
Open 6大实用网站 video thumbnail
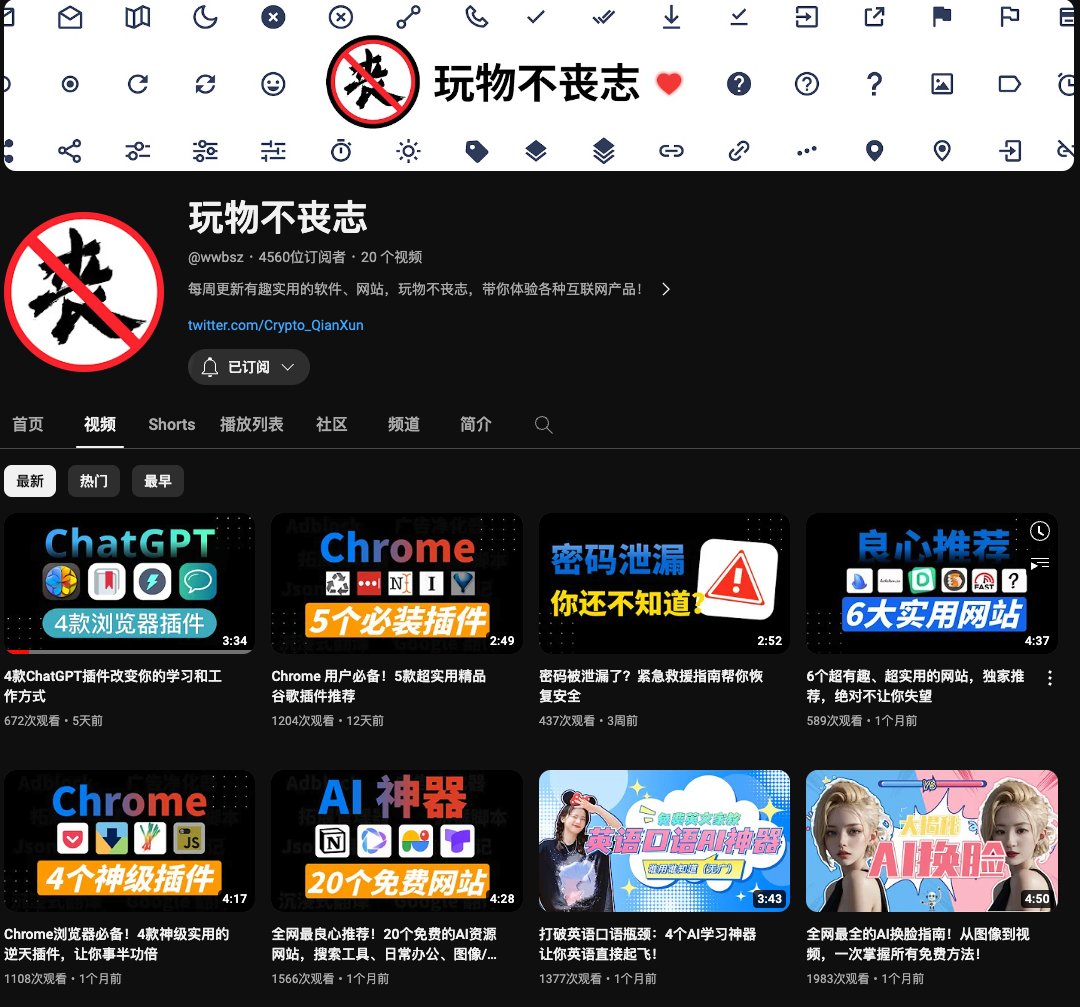coord(932,583)
